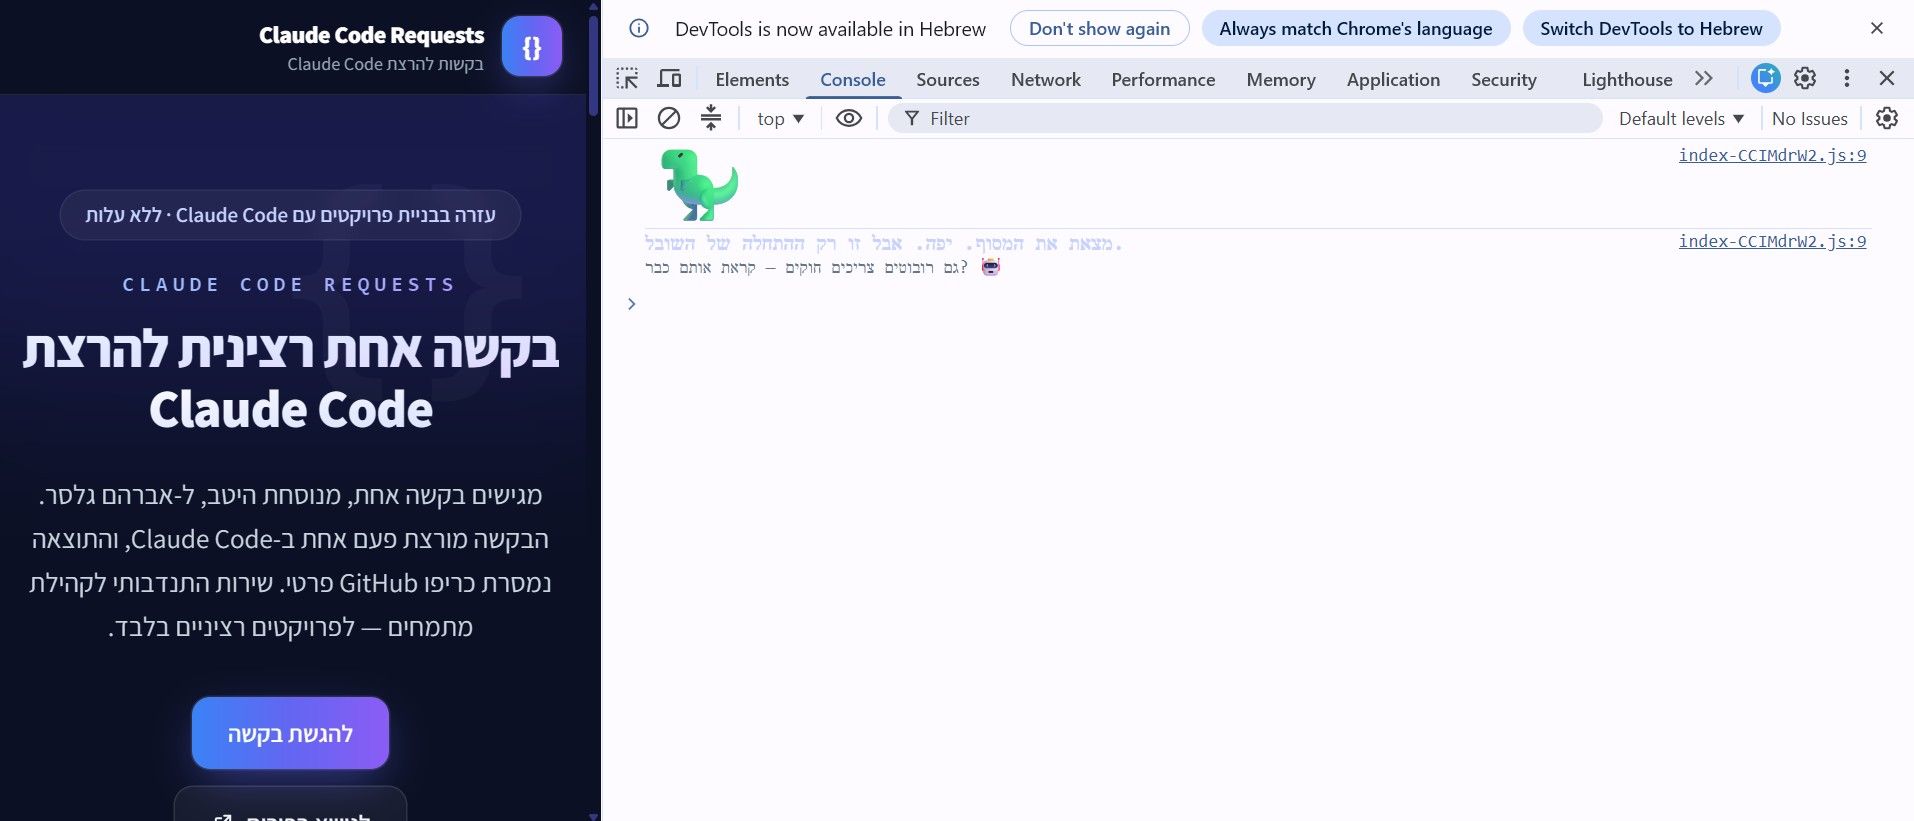Viewport: 1914px width, 821px height.
Task: Open the Default levels dropdown
Action: coord(1681,118)
